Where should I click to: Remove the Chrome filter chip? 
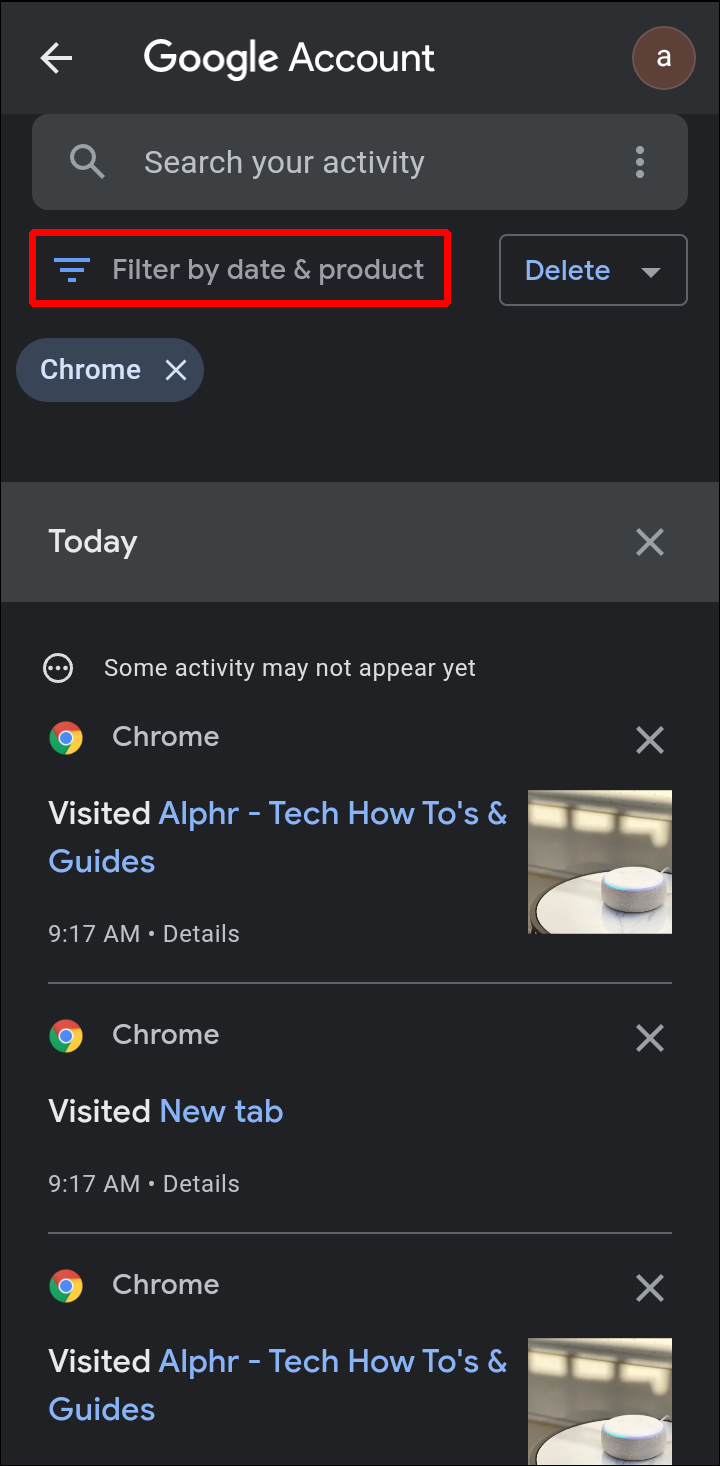click(176, 370)
